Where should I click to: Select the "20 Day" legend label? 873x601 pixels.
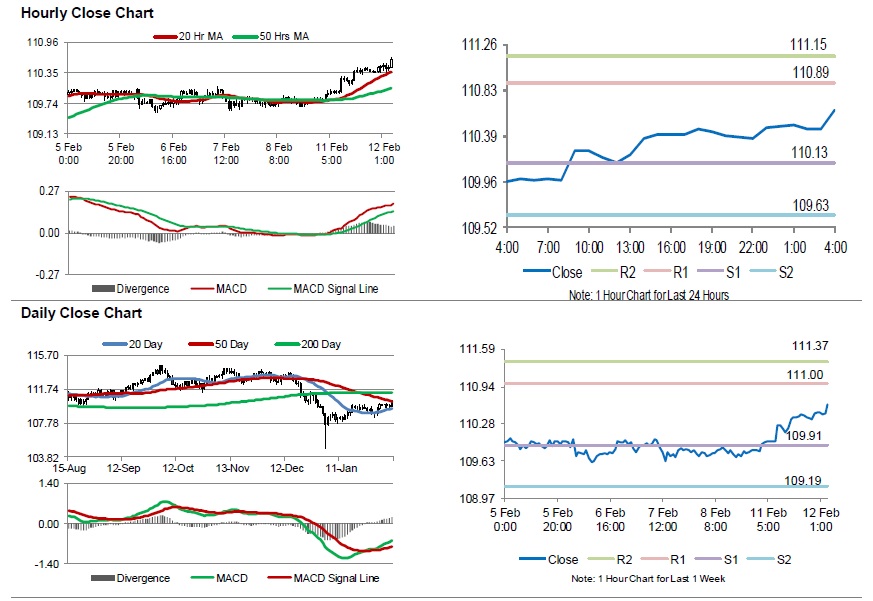pos(145,344)
